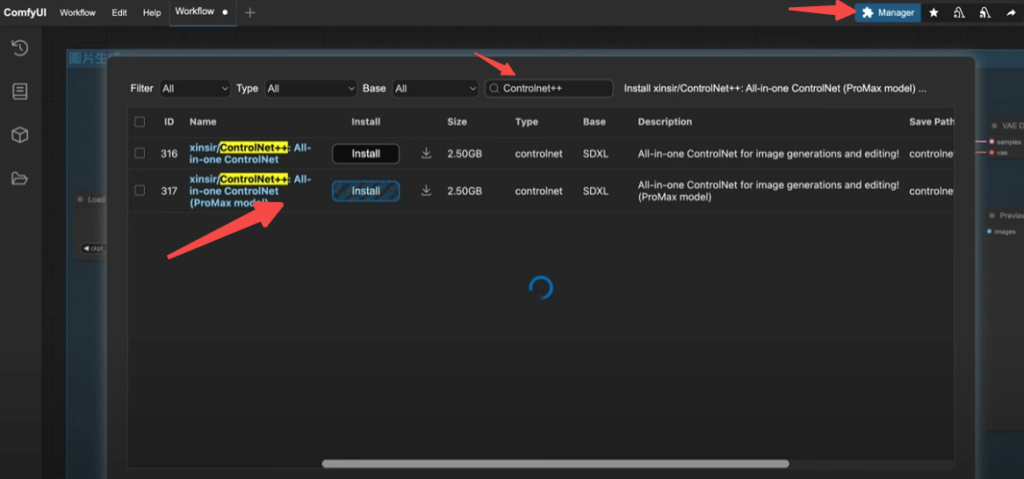Screen dimensions: 1024x479
Task: Open xinsir ControlNet++ ProMax link in row 317
Action: (250, 191)
